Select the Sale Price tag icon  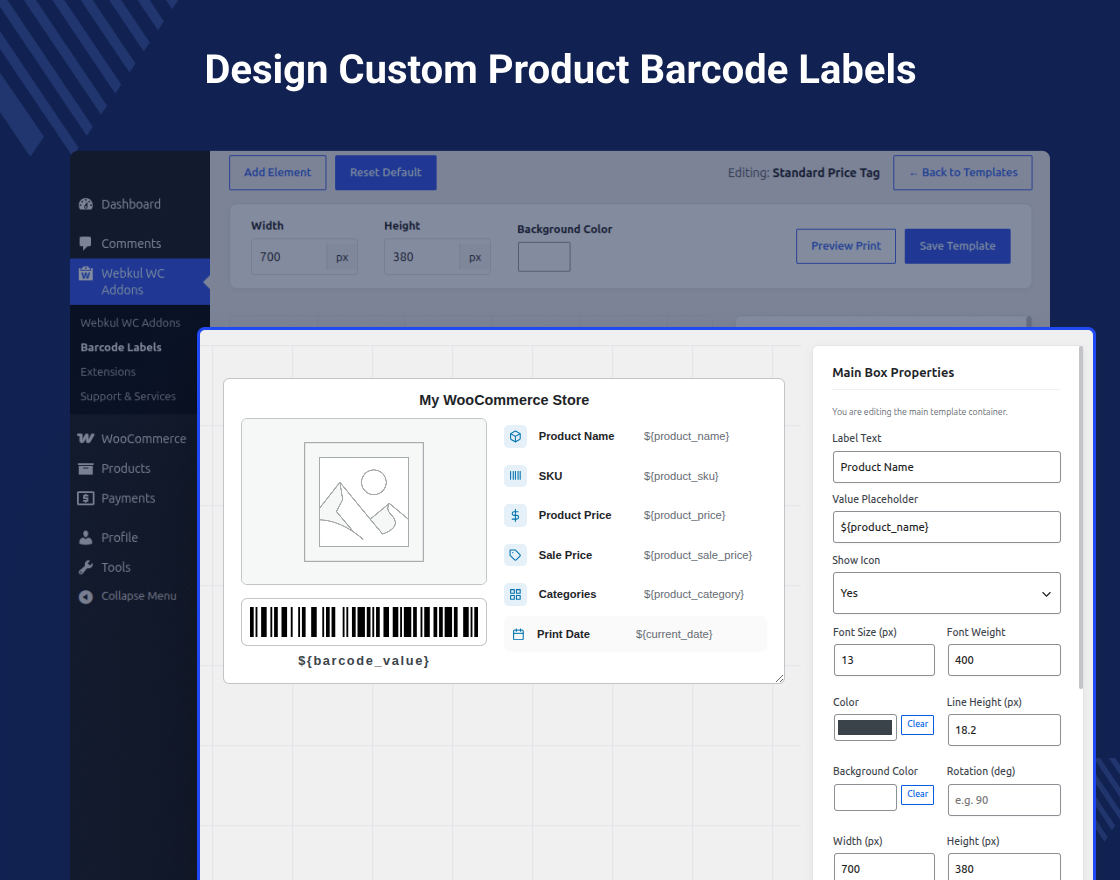(515, 555)
